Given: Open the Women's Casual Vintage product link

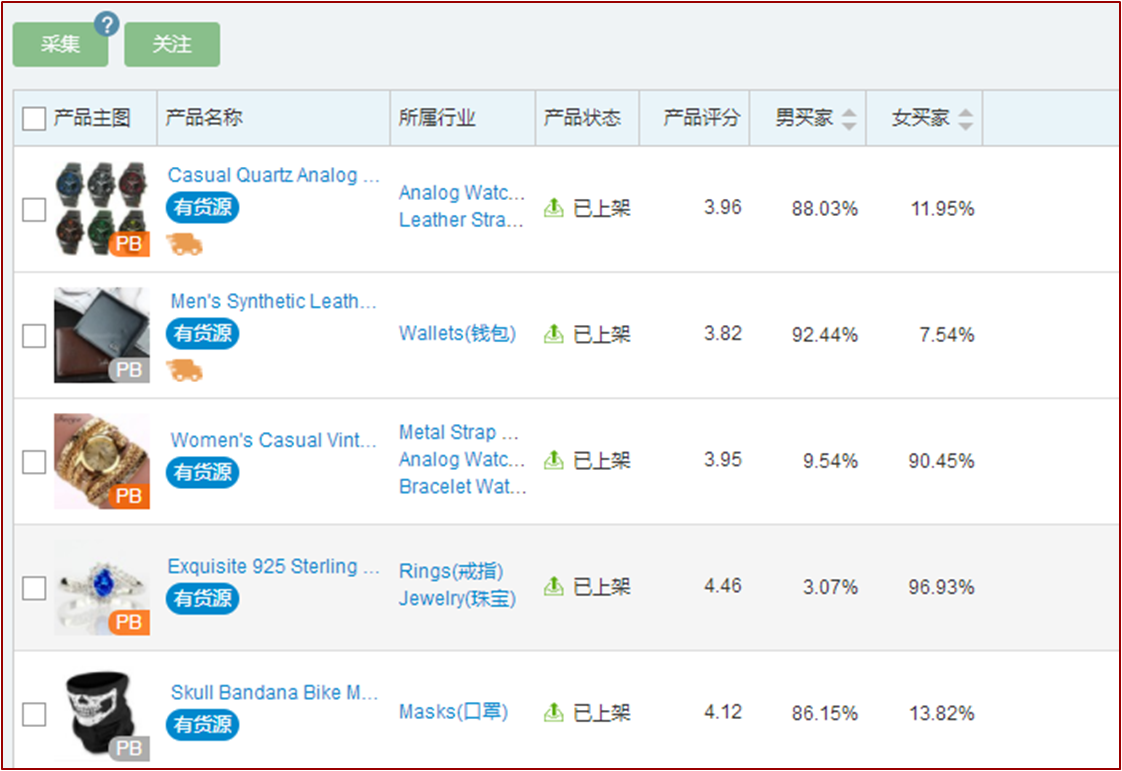Looking at the screenshot, I should [274, 440].
